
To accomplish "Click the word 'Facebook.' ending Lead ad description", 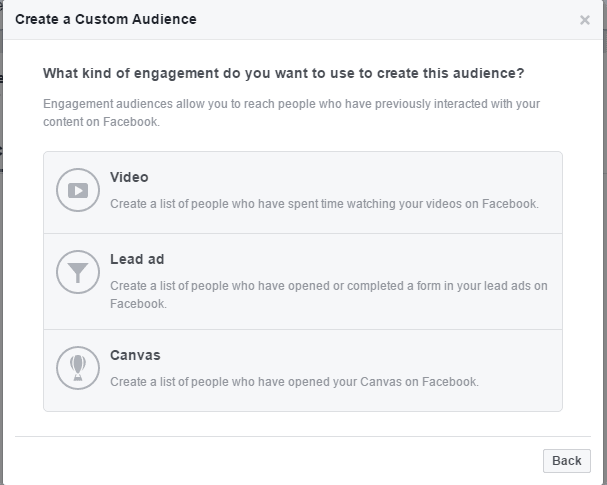I will (x=138, y=304).
